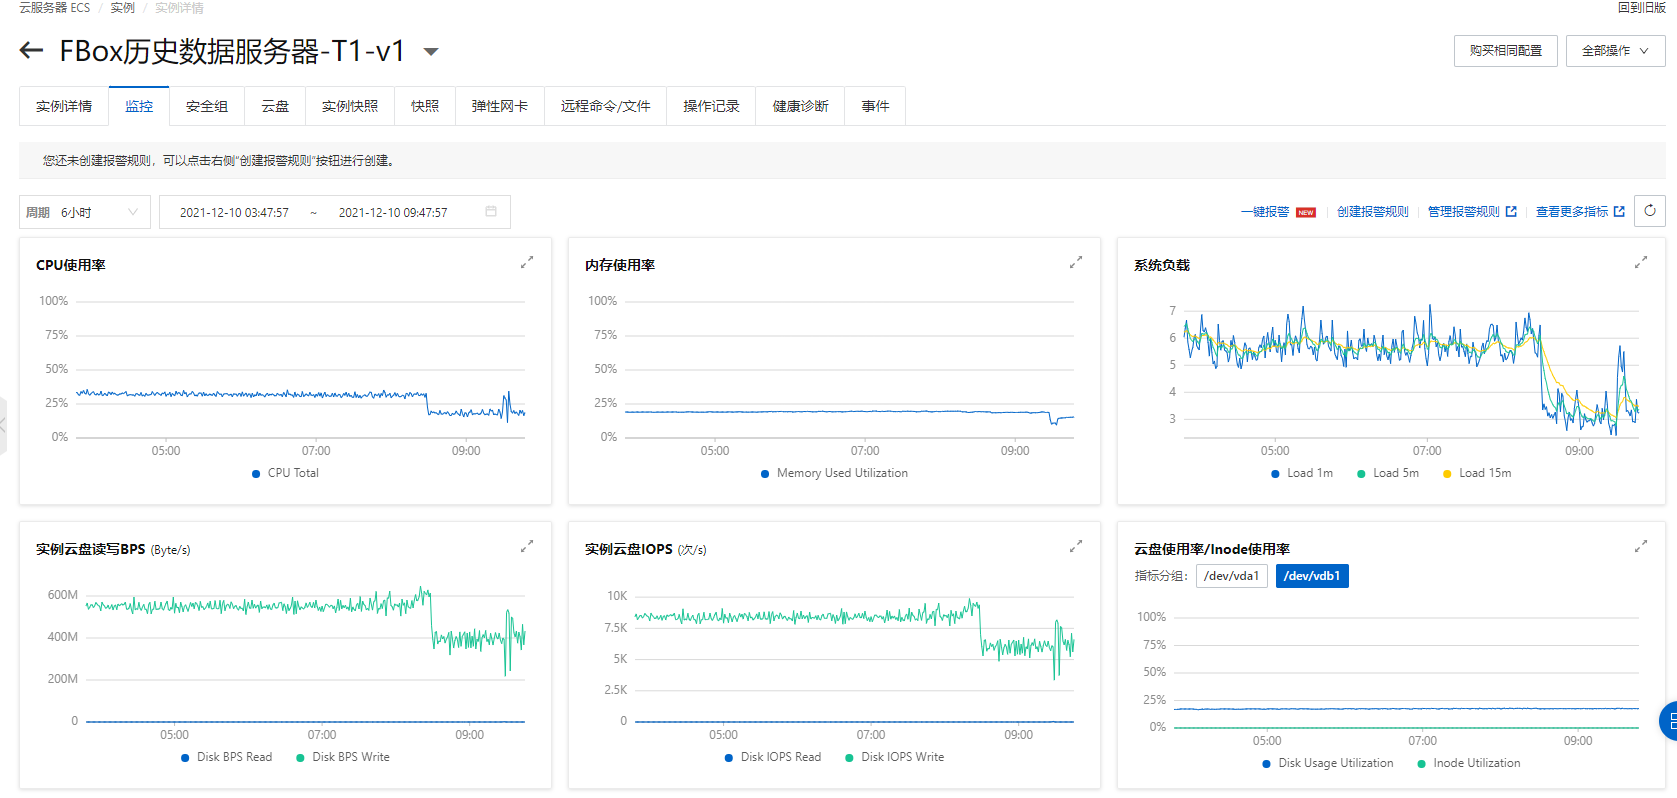The height and width of the screenshot is (798, 1677).
Task: Refresh the monitoring charts
Action: pos(1650,211)
